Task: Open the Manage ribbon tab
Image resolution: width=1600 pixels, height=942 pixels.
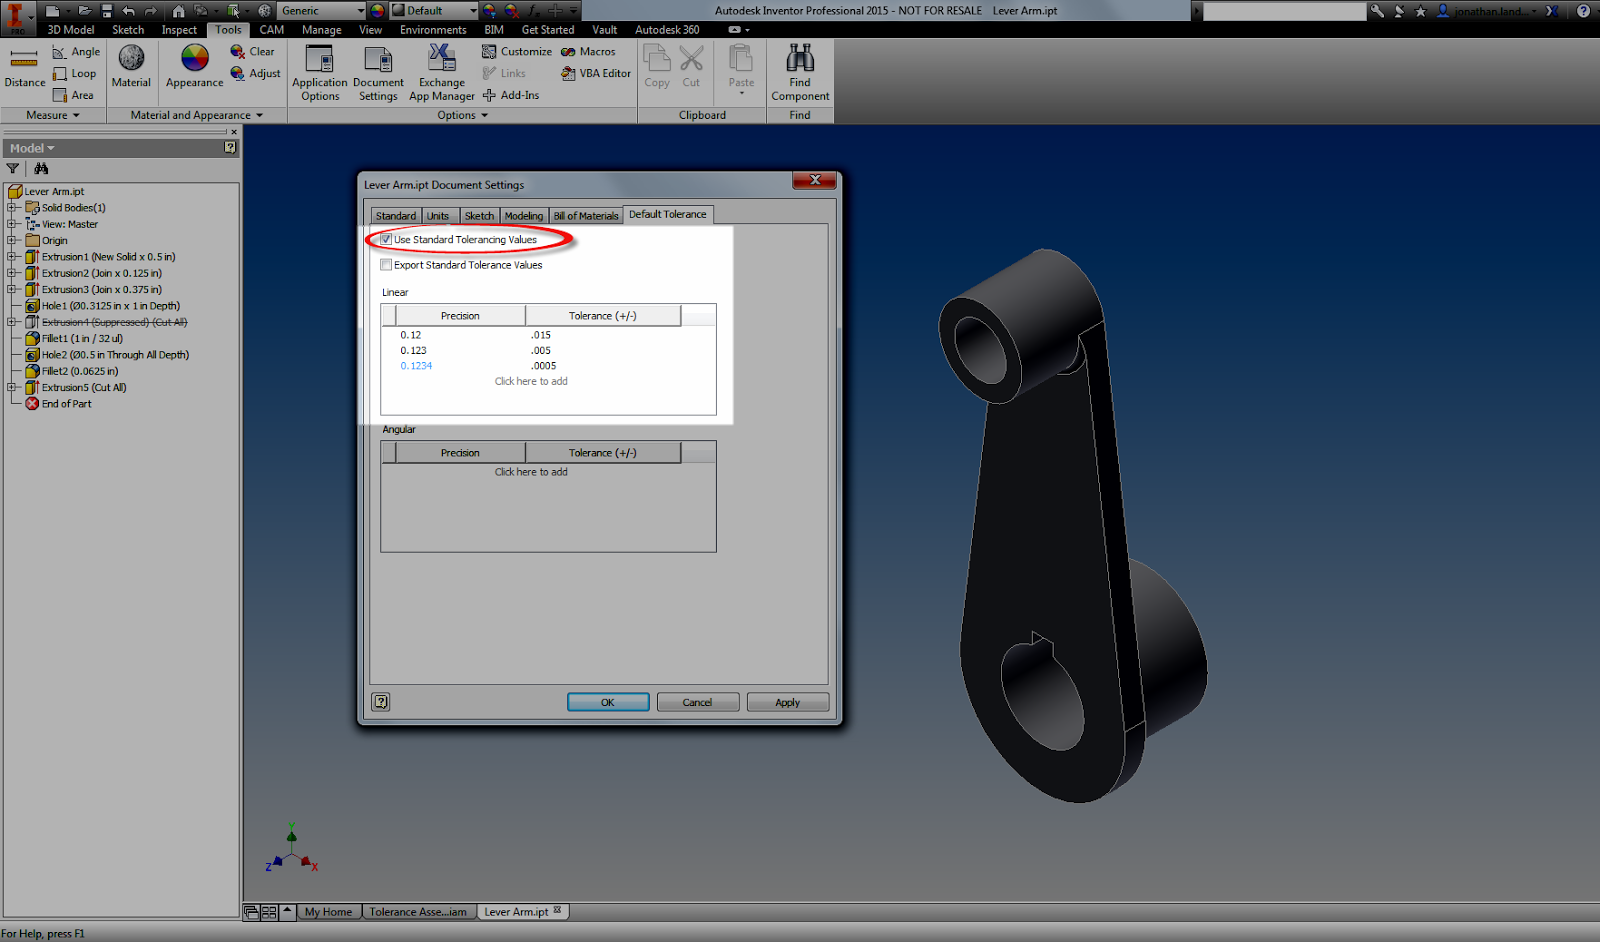Action: tap(322, 30)
